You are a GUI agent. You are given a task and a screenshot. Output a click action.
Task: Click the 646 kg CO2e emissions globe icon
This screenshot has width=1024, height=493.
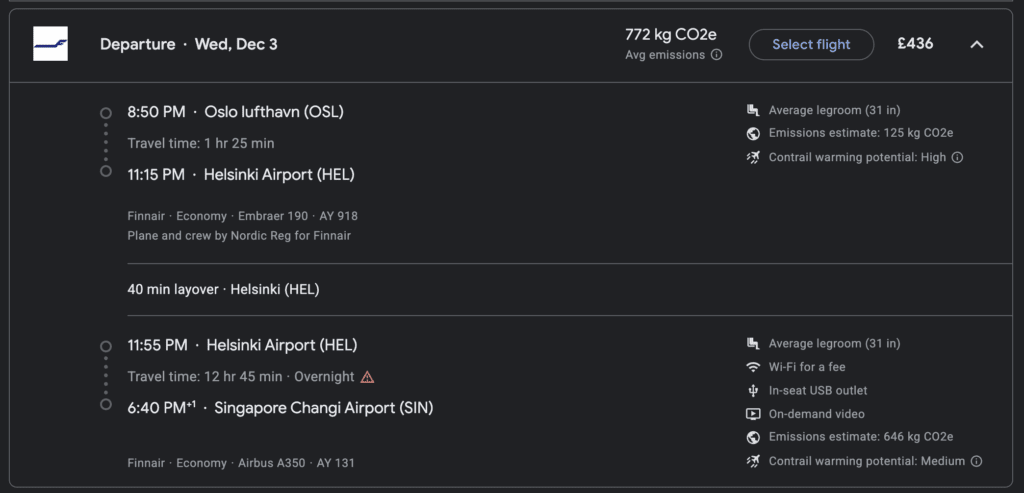coord(753,437)
